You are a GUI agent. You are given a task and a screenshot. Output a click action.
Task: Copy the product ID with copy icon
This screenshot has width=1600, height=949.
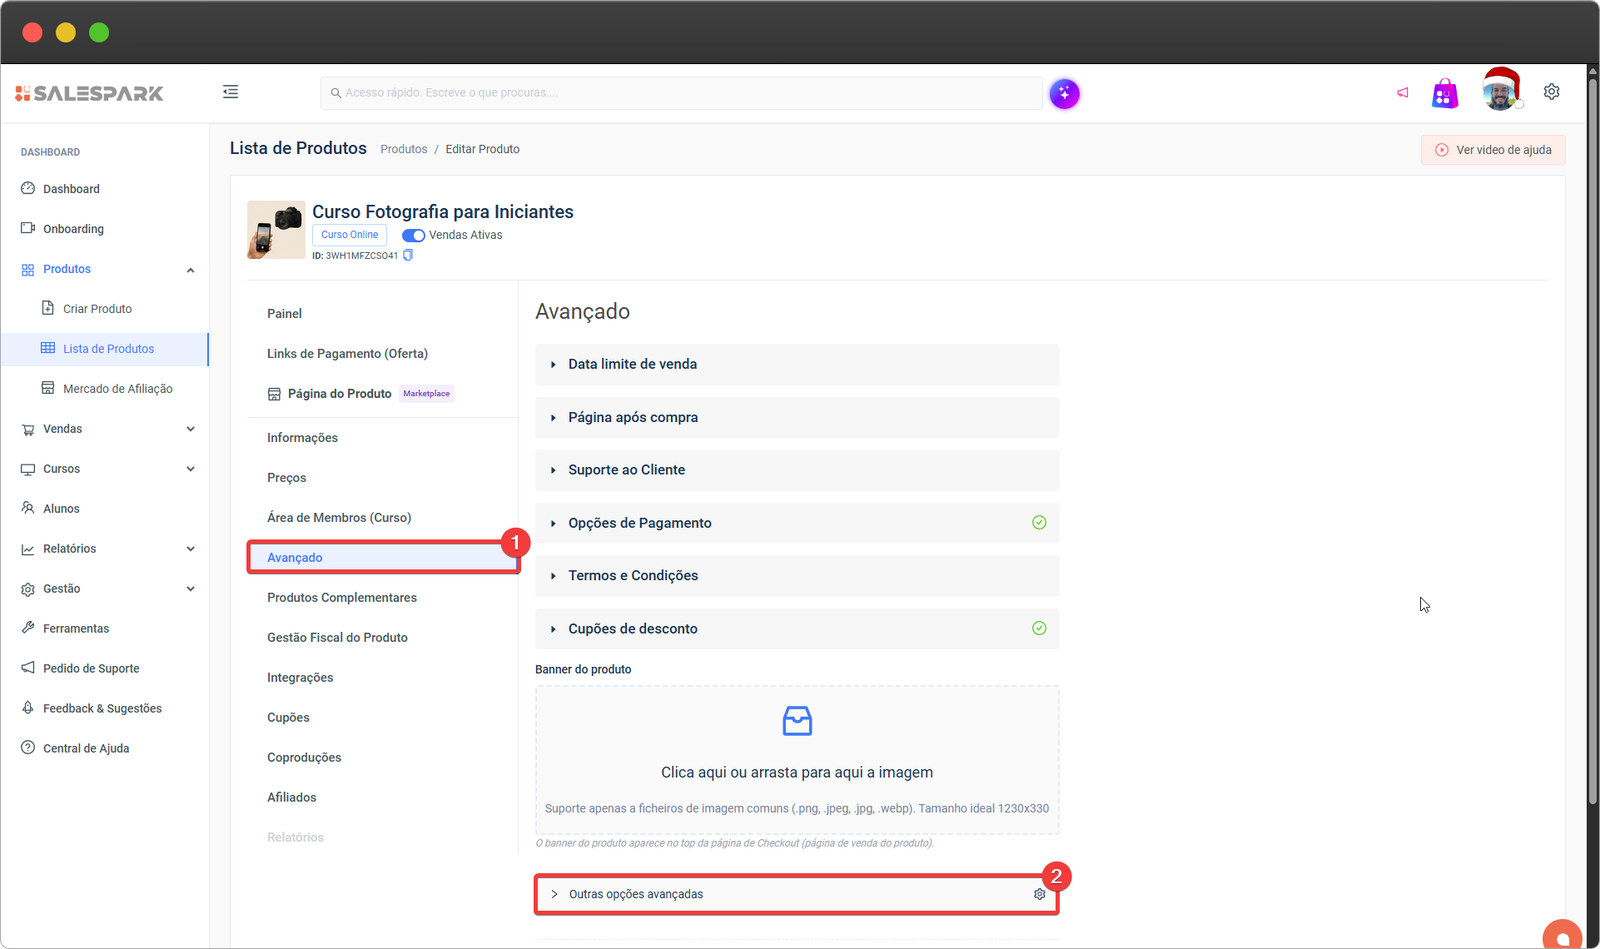[408, 256]
